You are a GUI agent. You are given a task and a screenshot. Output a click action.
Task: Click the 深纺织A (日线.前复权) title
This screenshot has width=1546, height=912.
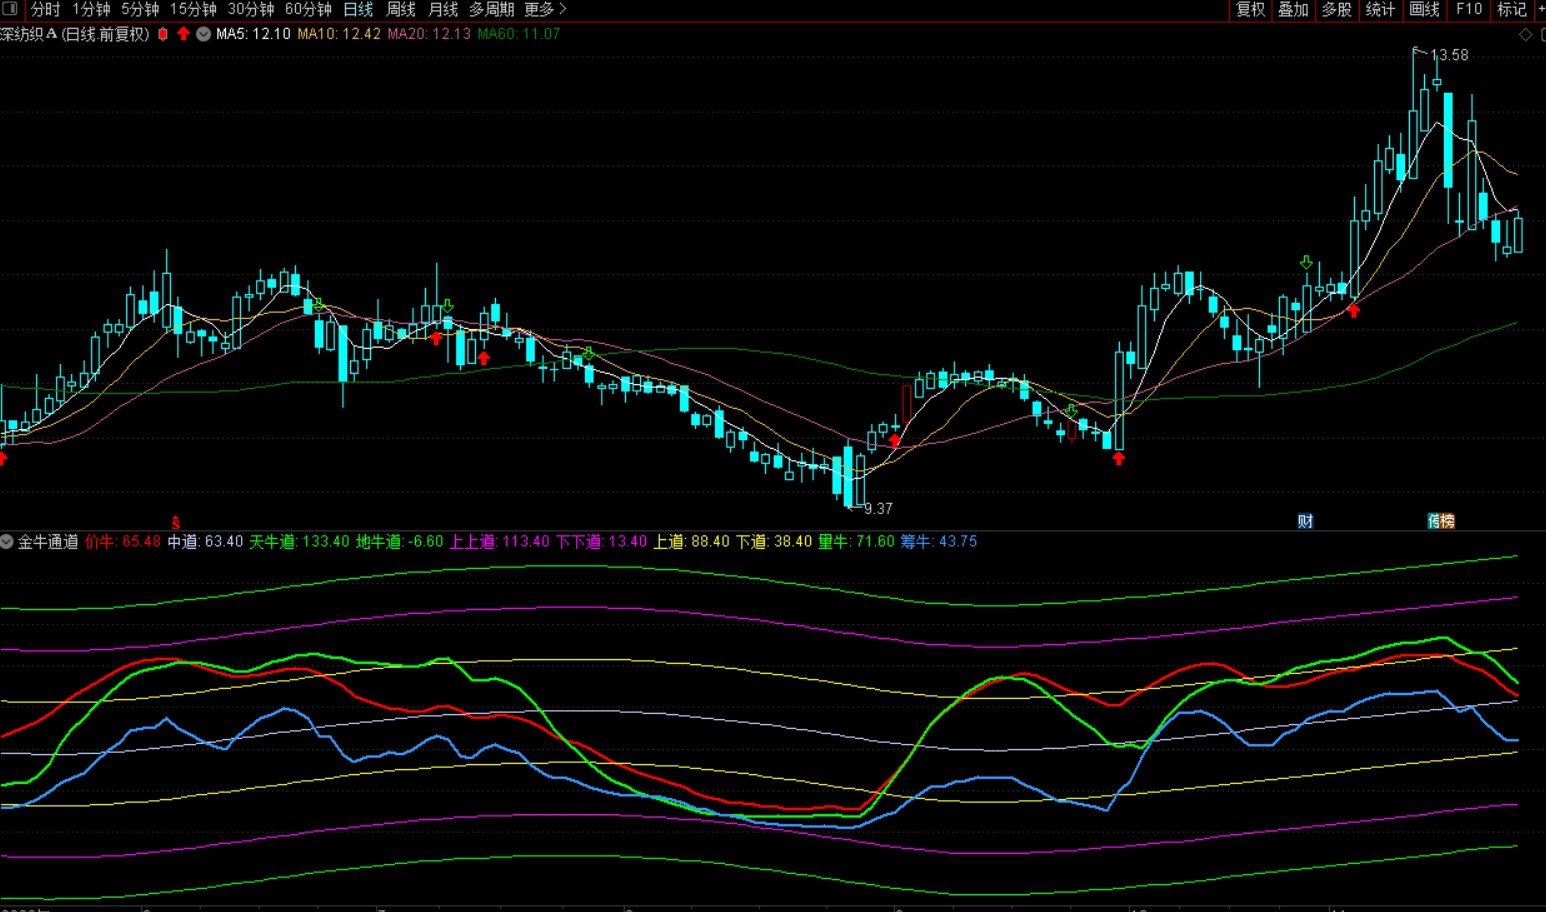pyautogui.click(x=75, y=34)
